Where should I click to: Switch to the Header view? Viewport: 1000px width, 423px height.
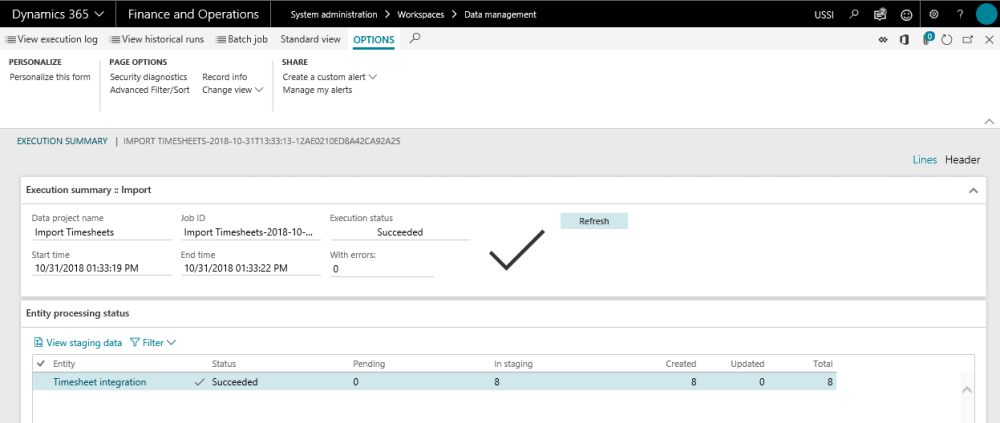click(x=962, y=160)
